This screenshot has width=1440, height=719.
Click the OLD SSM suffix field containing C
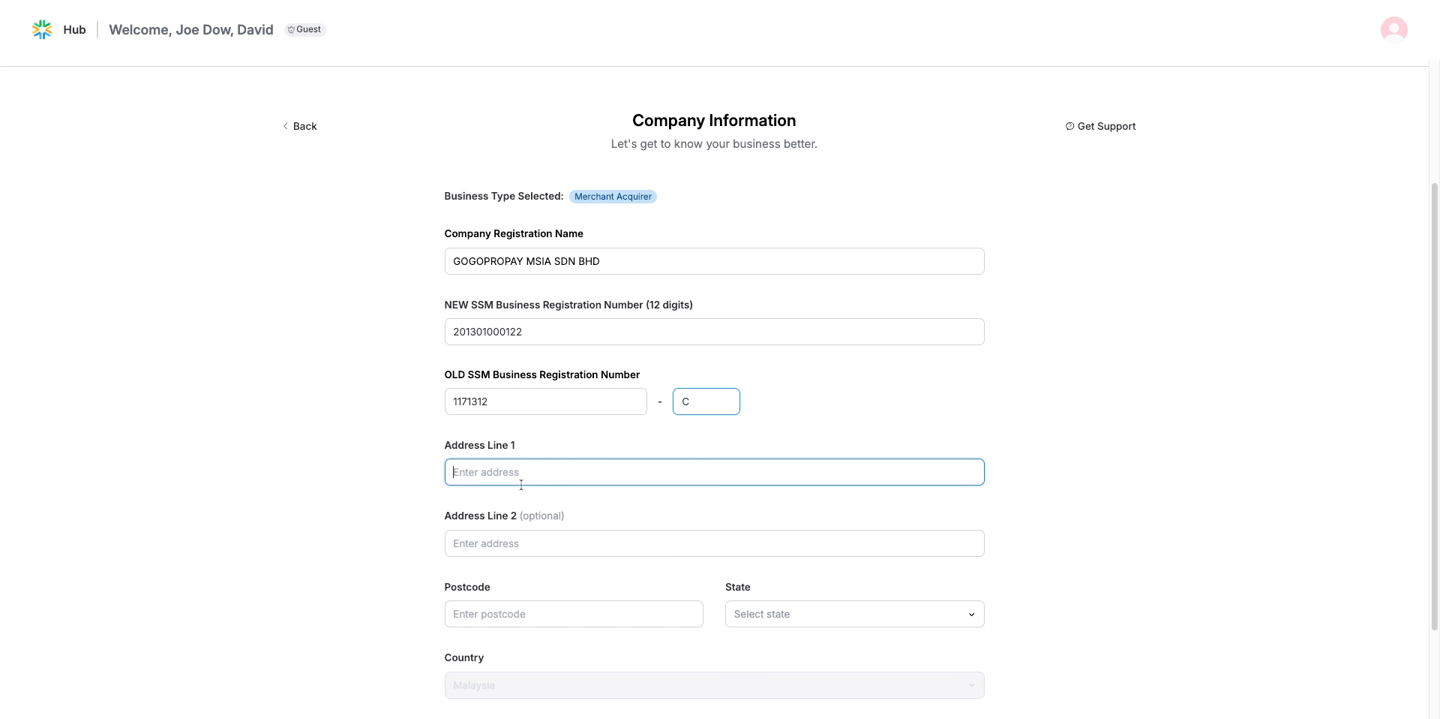706,402
